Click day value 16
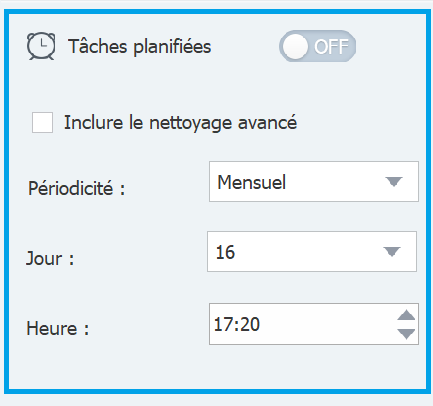The height and width of the screenshot is (406, 433). pos(225,252)
